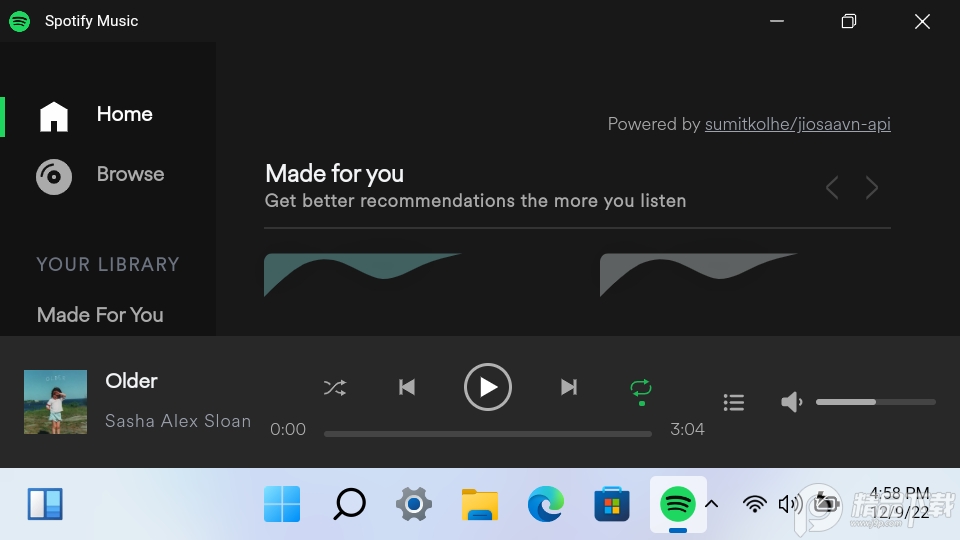Open Windows Widgets from taskbar
This screenshot has width=960, height=540.
pos(45,504)
